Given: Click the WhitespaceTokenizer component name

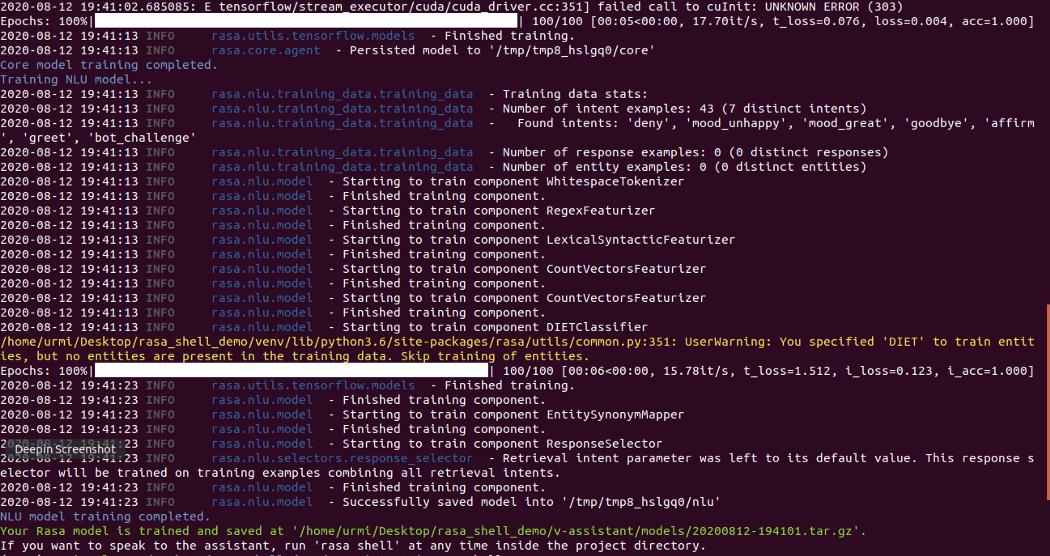Looking at the screenshot, I should [x=614, y=182].
